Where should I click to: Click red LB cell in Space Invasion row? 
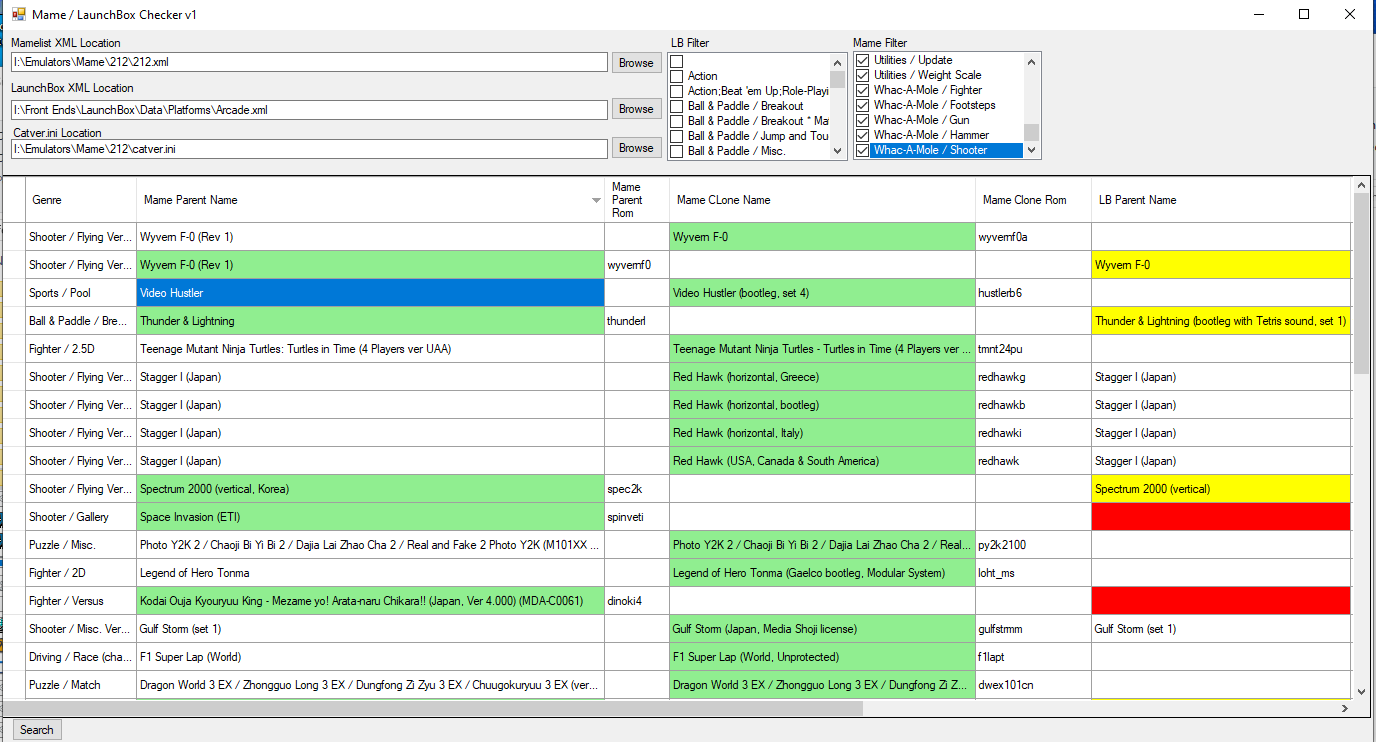click(1221, 517)
